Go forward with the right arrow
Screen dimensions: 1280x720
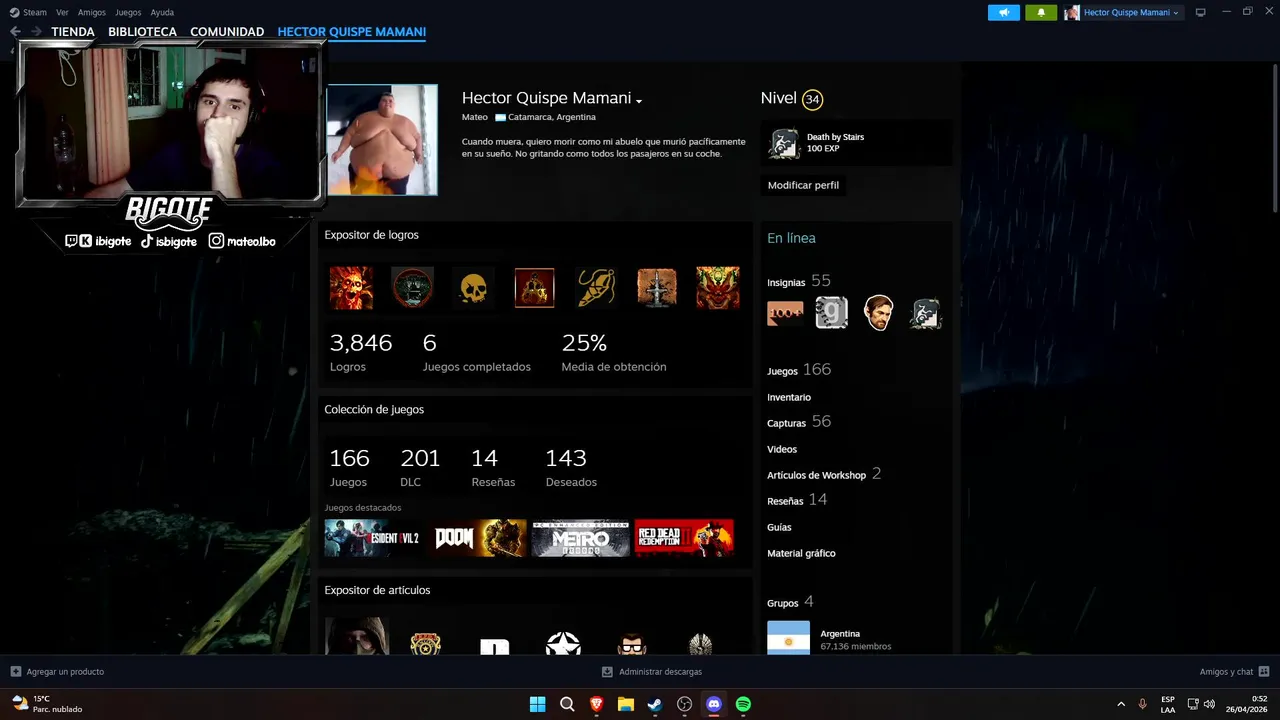(x=36, y=32)
